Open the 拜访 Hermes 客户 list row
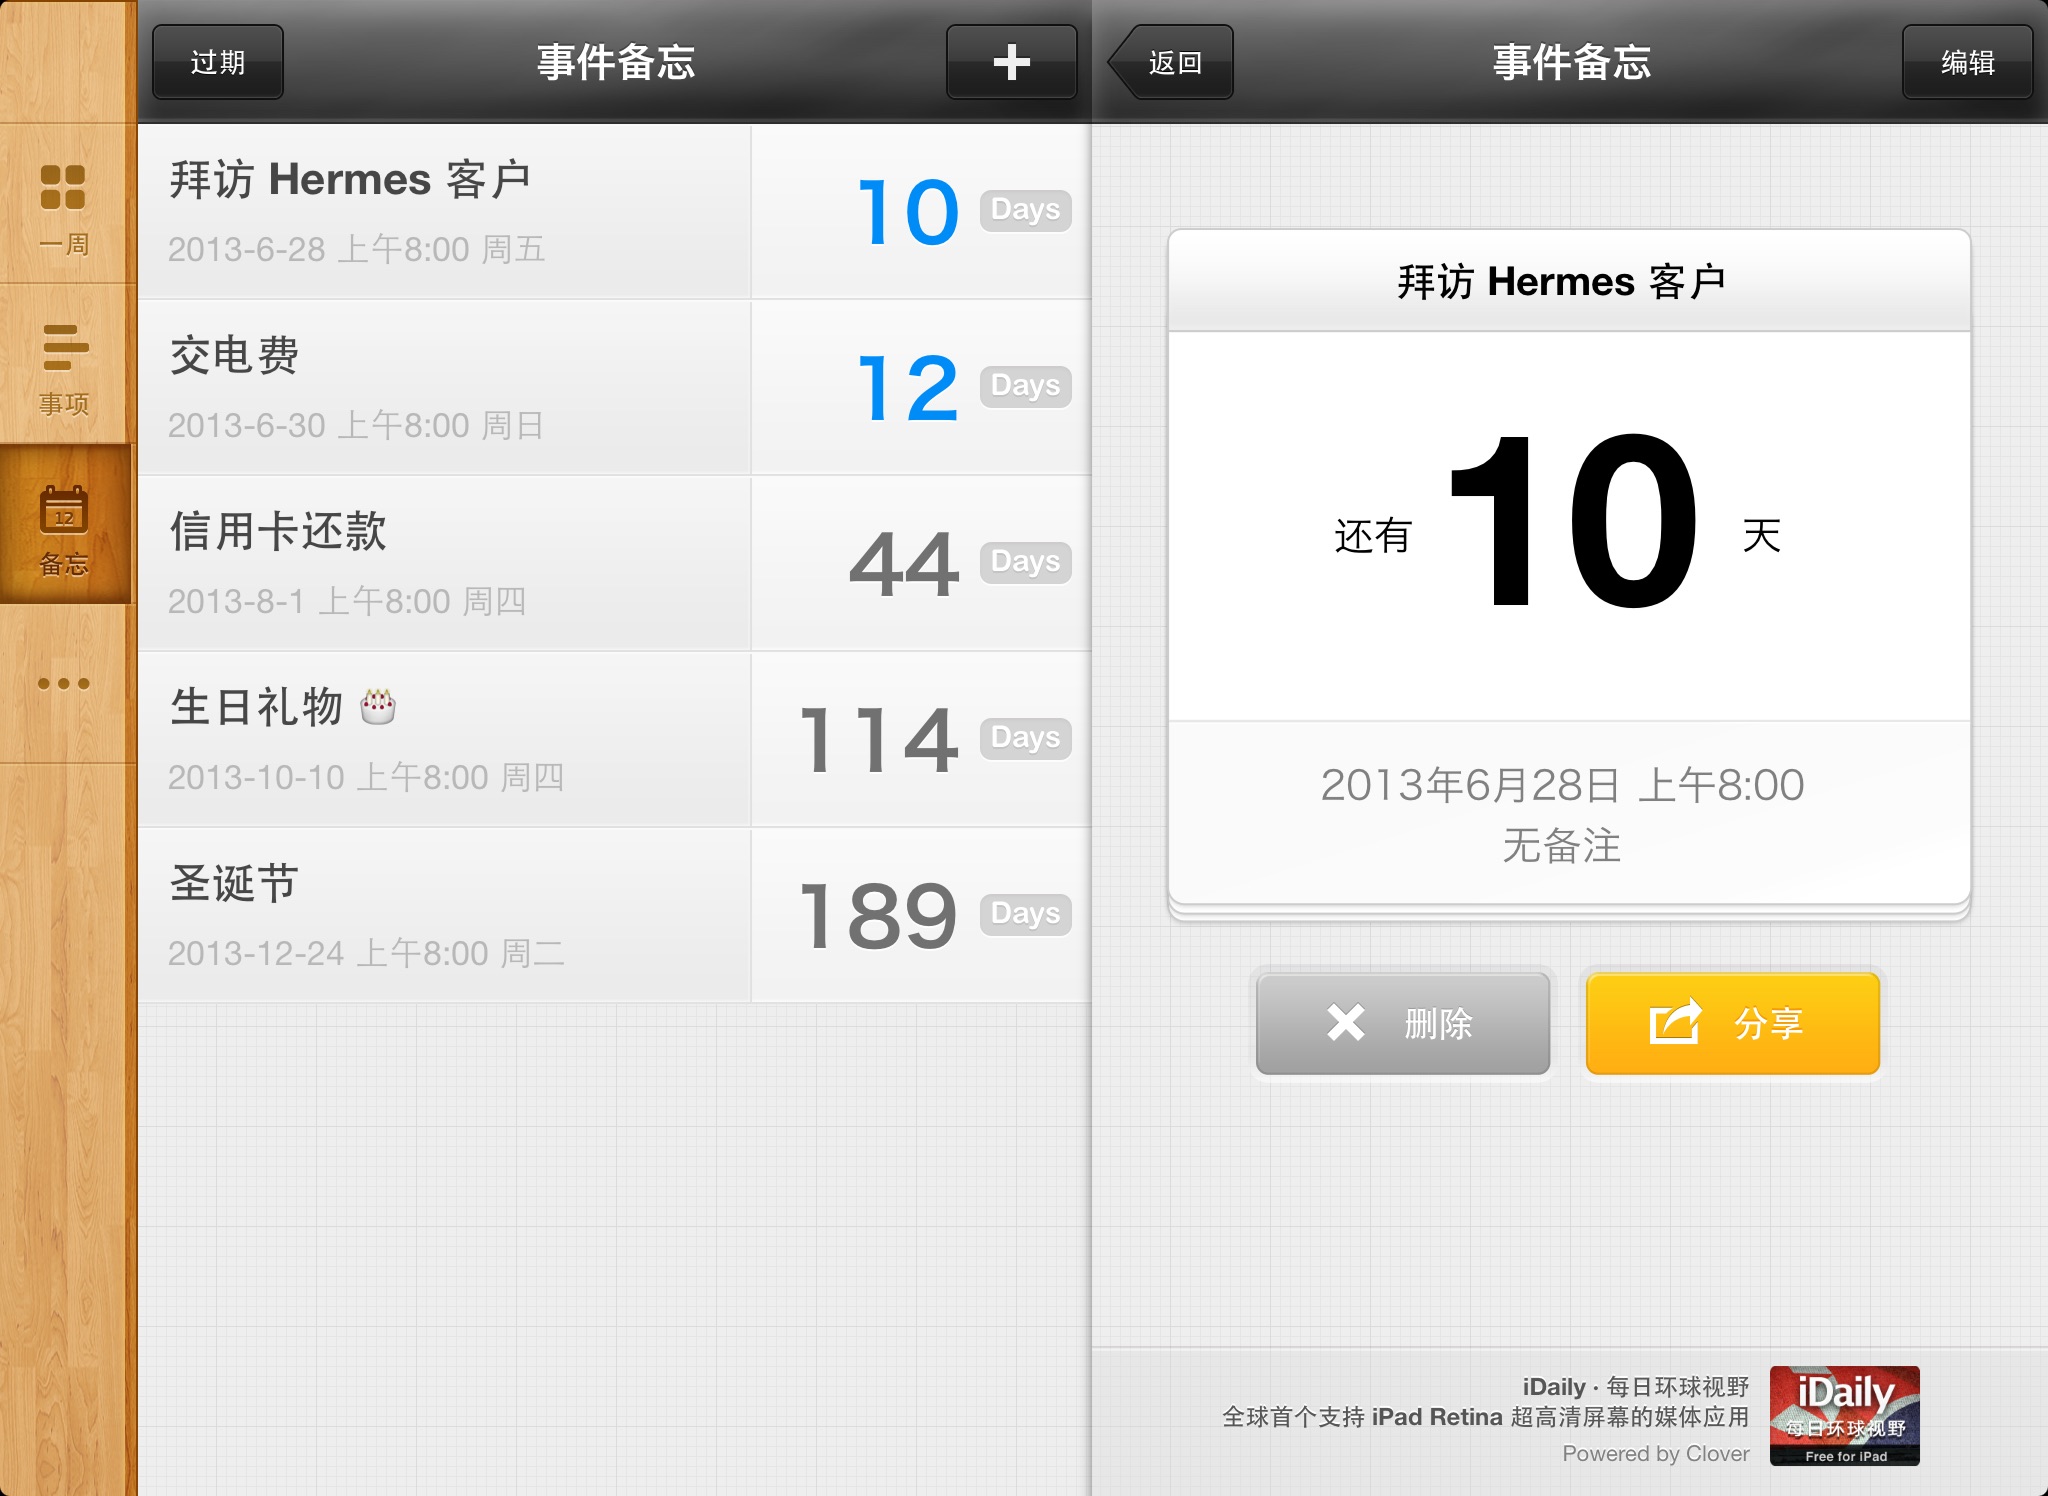Screen dimensions: 2048x1496 (x=614, y=212)
